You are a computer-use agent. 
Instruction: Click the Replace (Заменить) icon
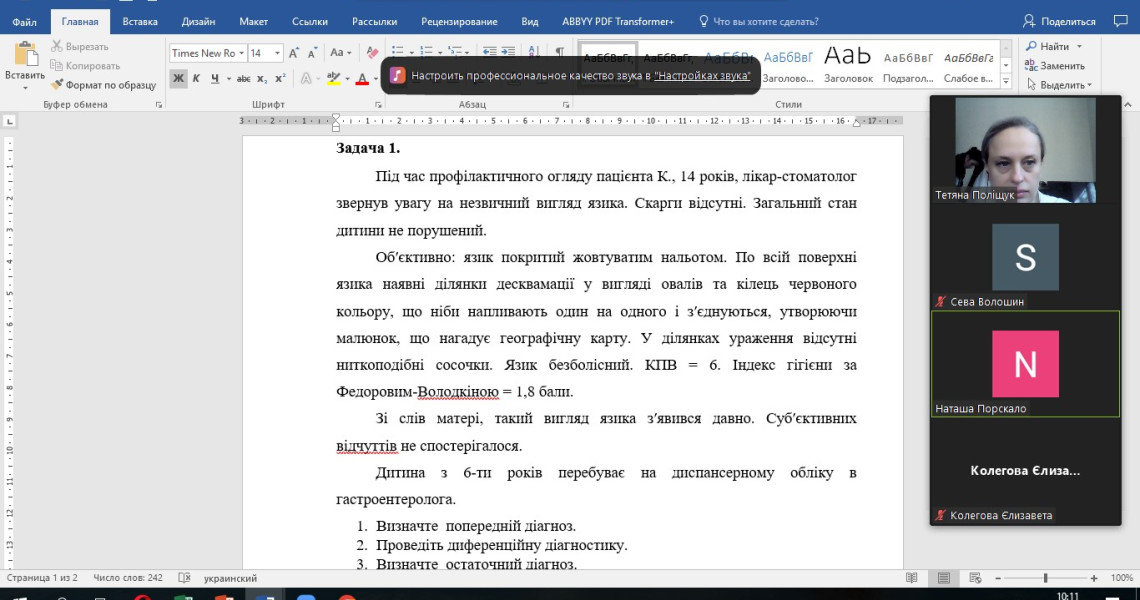coord(1030,66)
